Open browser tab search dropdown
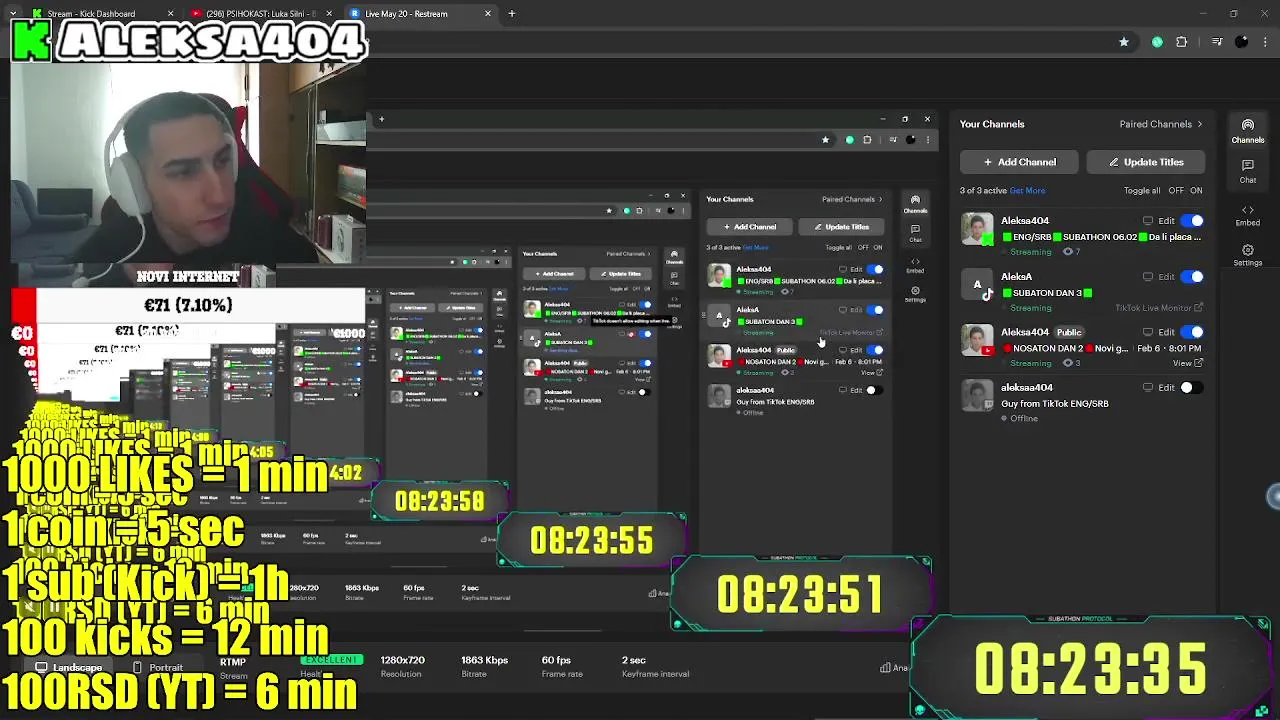The image size is (1280, 720). pos(12,14)
